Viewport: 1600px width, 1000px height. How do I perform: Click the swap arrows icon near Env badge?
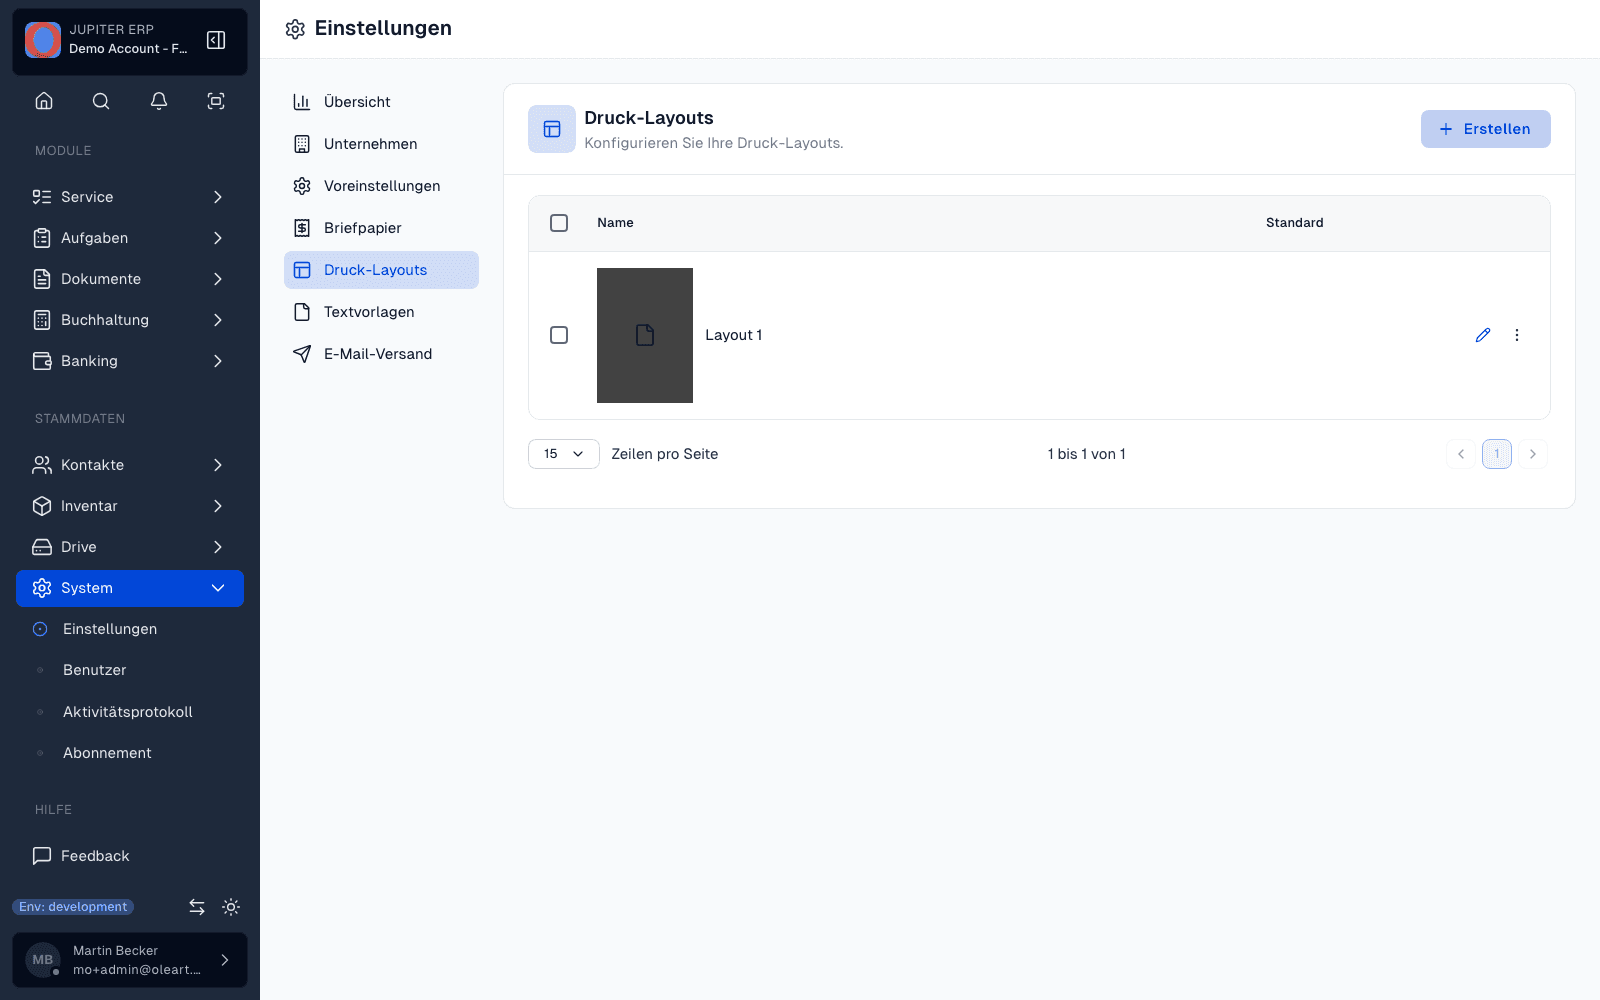click(x=197, y=907)
